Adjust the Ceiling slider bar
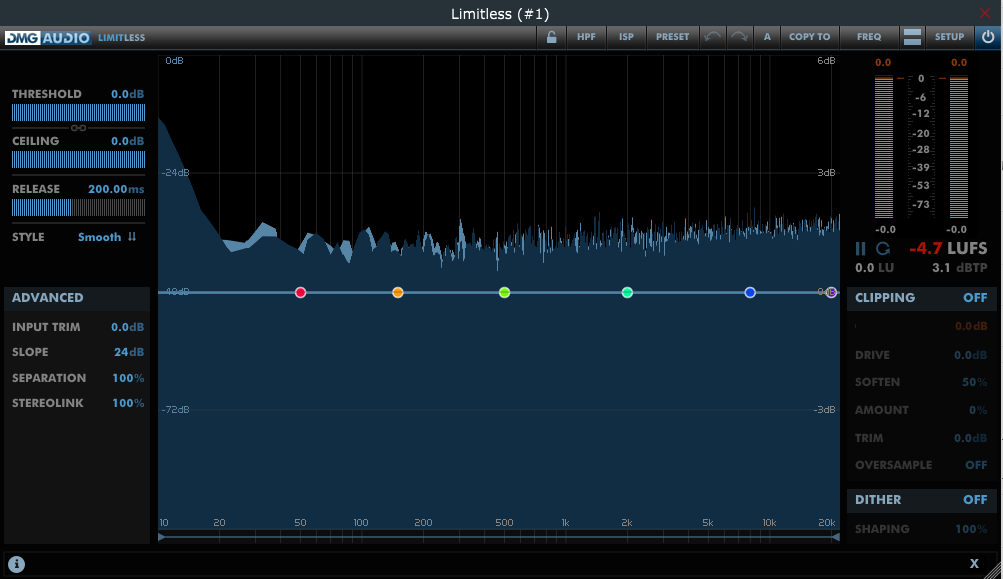 [x=79, y=159]
